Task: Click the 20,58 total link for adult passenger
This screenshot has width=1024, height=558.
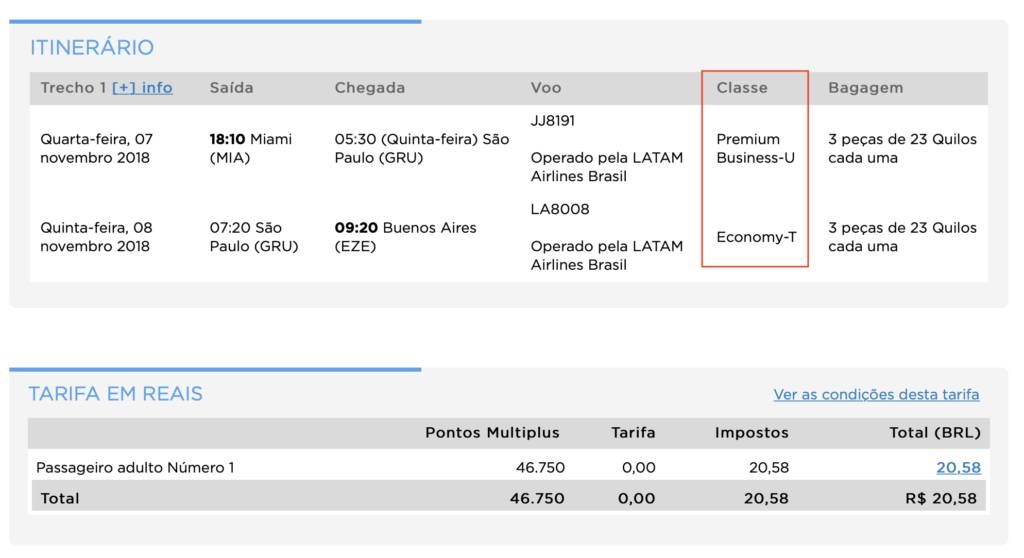Action: click(958, 467)
